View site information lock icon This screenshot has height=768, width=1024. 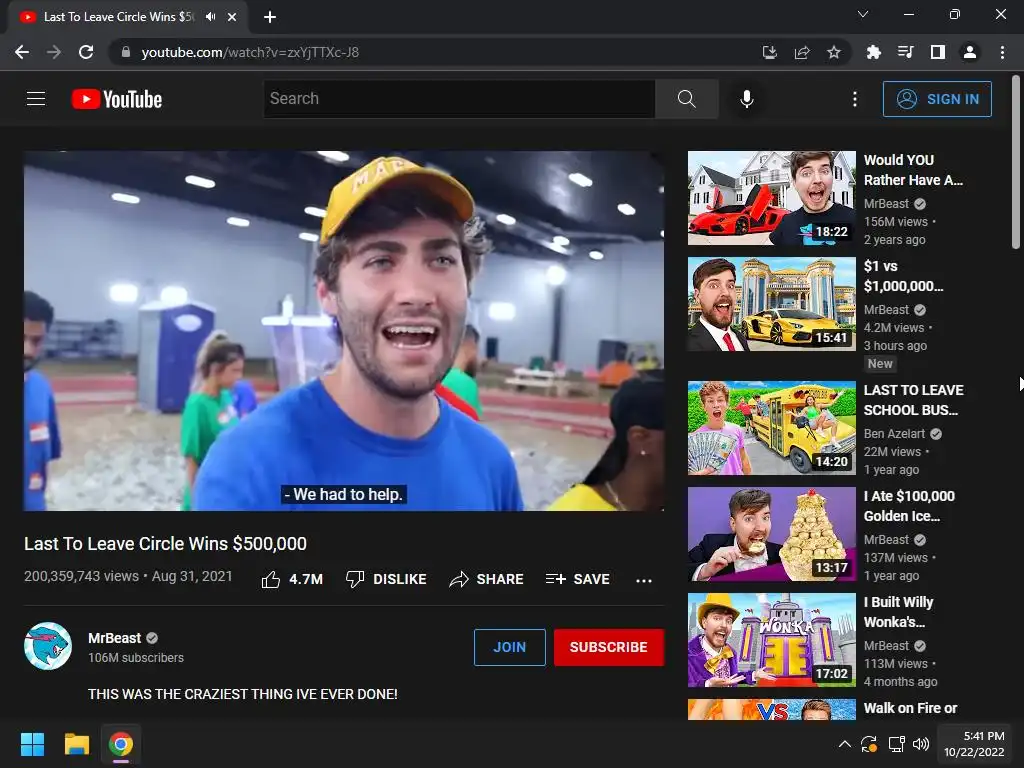126,52
